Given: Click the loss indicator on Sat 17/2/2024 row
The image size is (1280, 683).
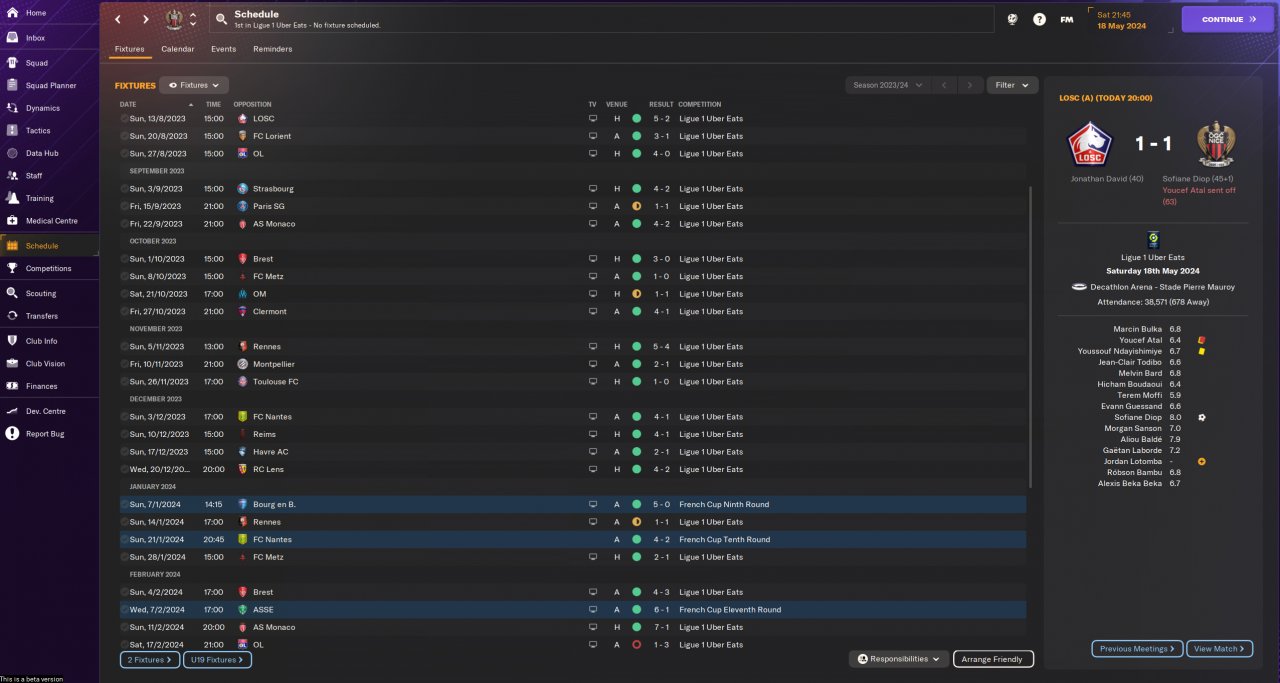Looking at the screenshot, I should 637,645.
